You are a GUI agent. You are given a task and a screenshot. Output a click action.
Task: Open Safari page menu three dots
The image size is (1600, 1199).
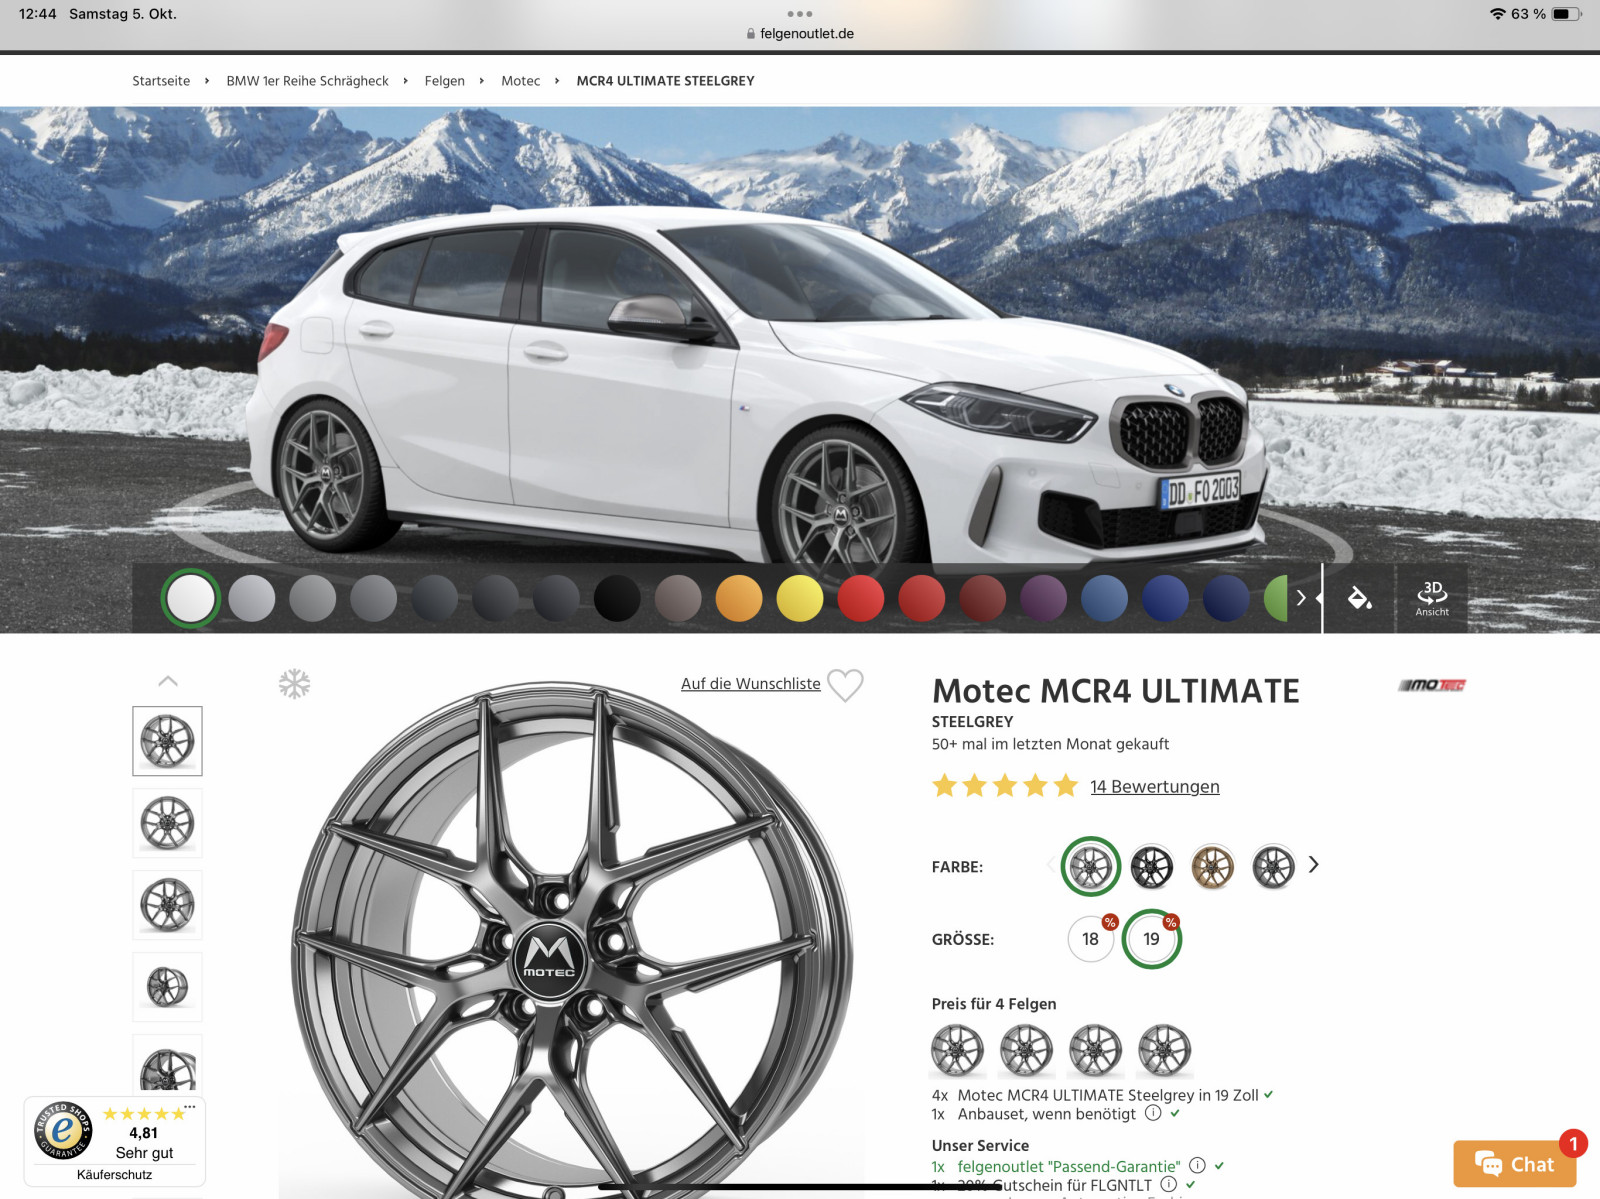(800, 14)
